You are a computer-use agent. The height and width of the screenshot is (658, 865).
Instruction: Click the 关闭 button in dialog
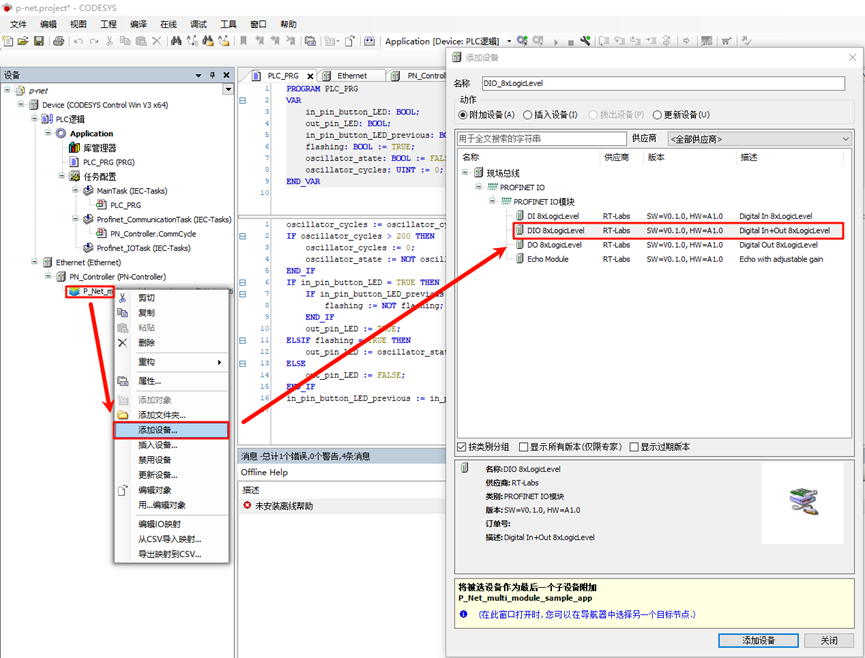click(x=828, y=640)
